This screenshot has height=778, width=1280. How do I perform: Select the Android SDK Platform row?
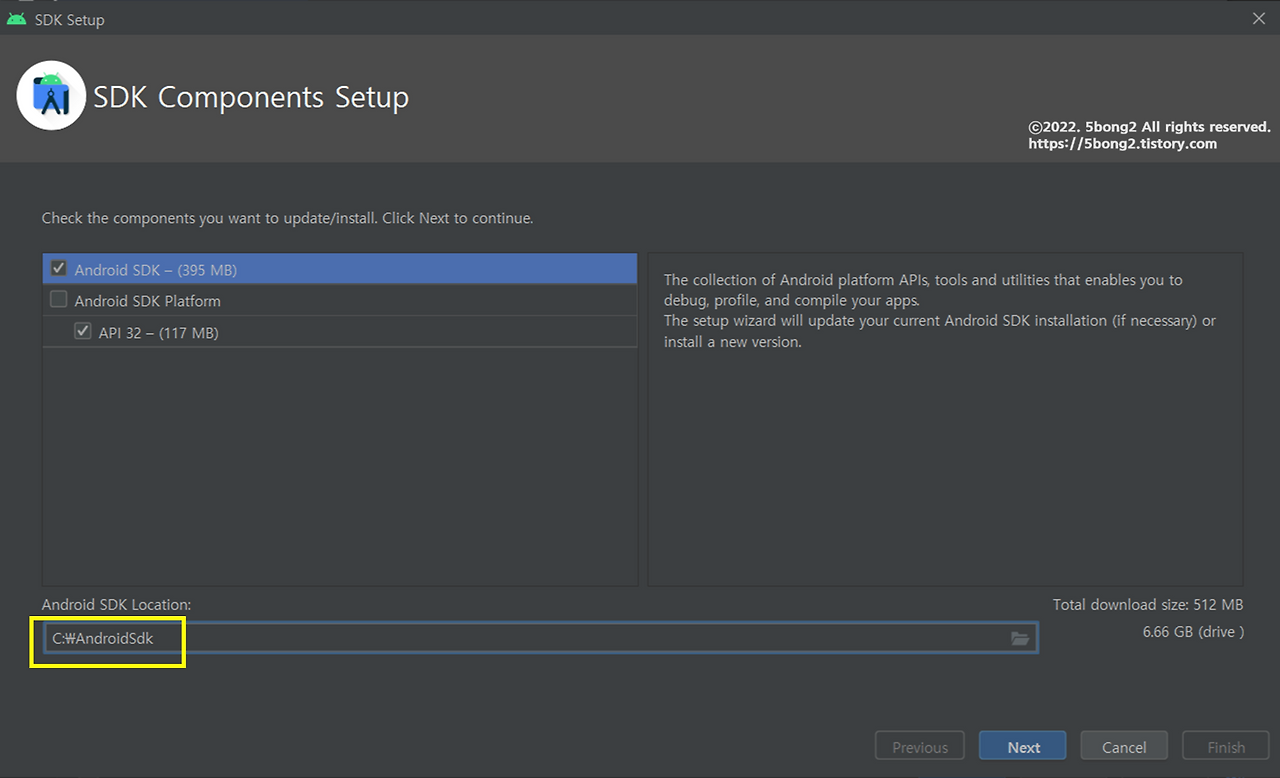(340, 300)
